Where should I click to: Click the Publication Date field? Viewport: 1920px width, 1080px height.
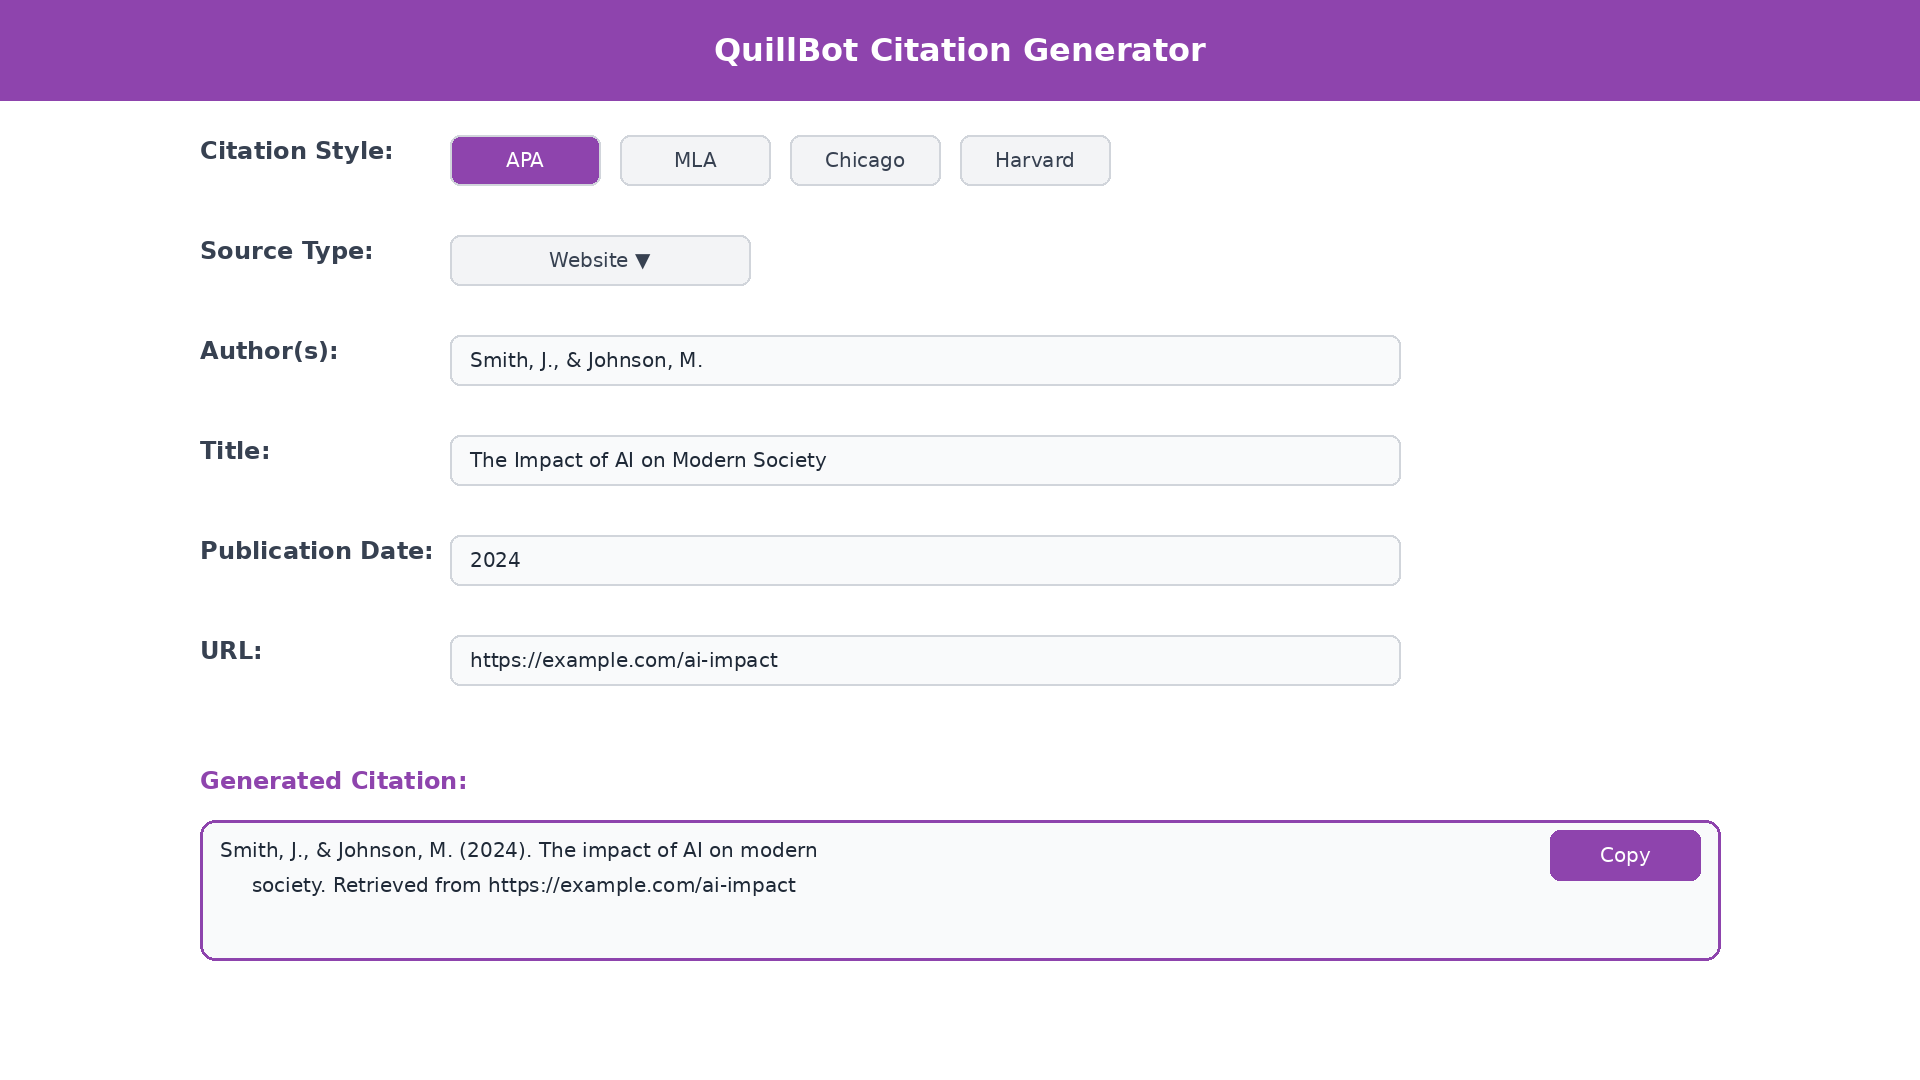click(x=924, y=560)
